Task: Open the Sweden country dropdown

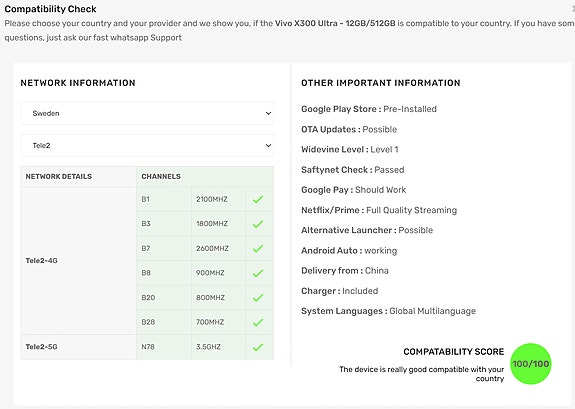Action: [147, 113]
